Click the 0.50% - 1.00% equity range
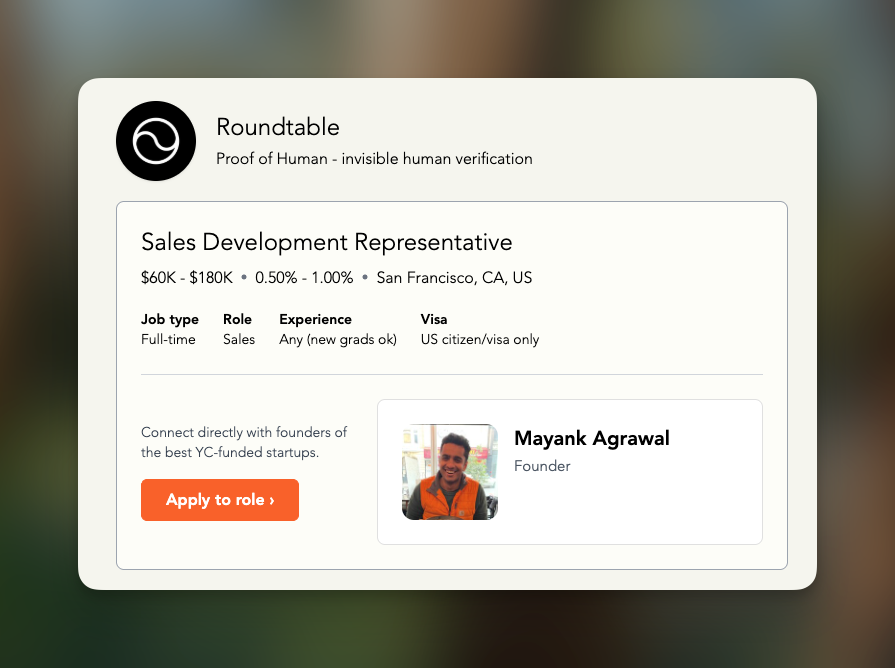 pos(304,277)
